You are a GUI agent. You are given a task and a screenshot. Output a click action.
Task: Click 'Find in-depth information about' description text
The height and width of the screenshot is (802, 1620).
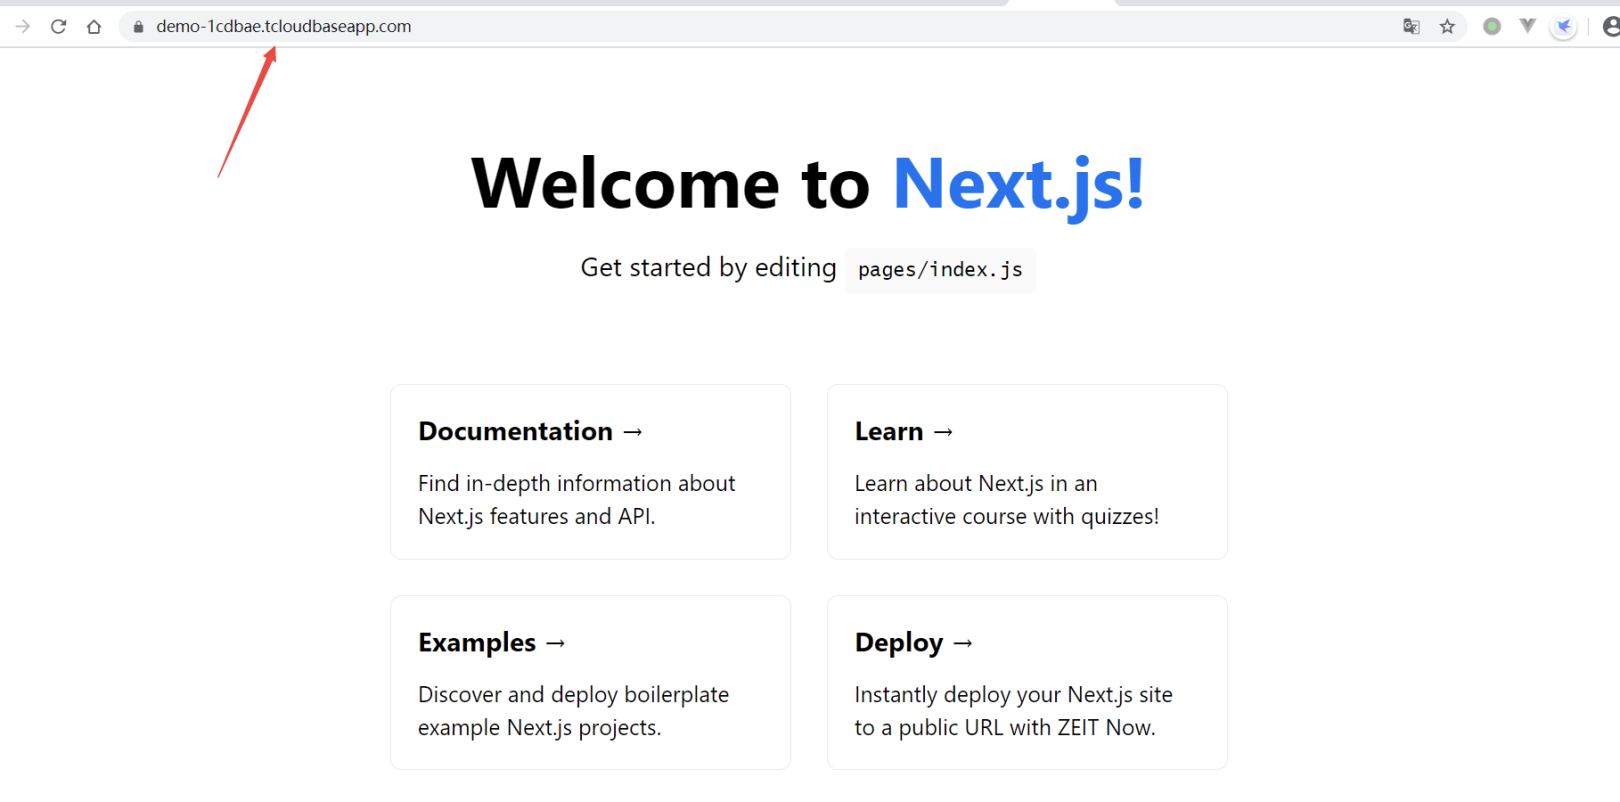577,484
